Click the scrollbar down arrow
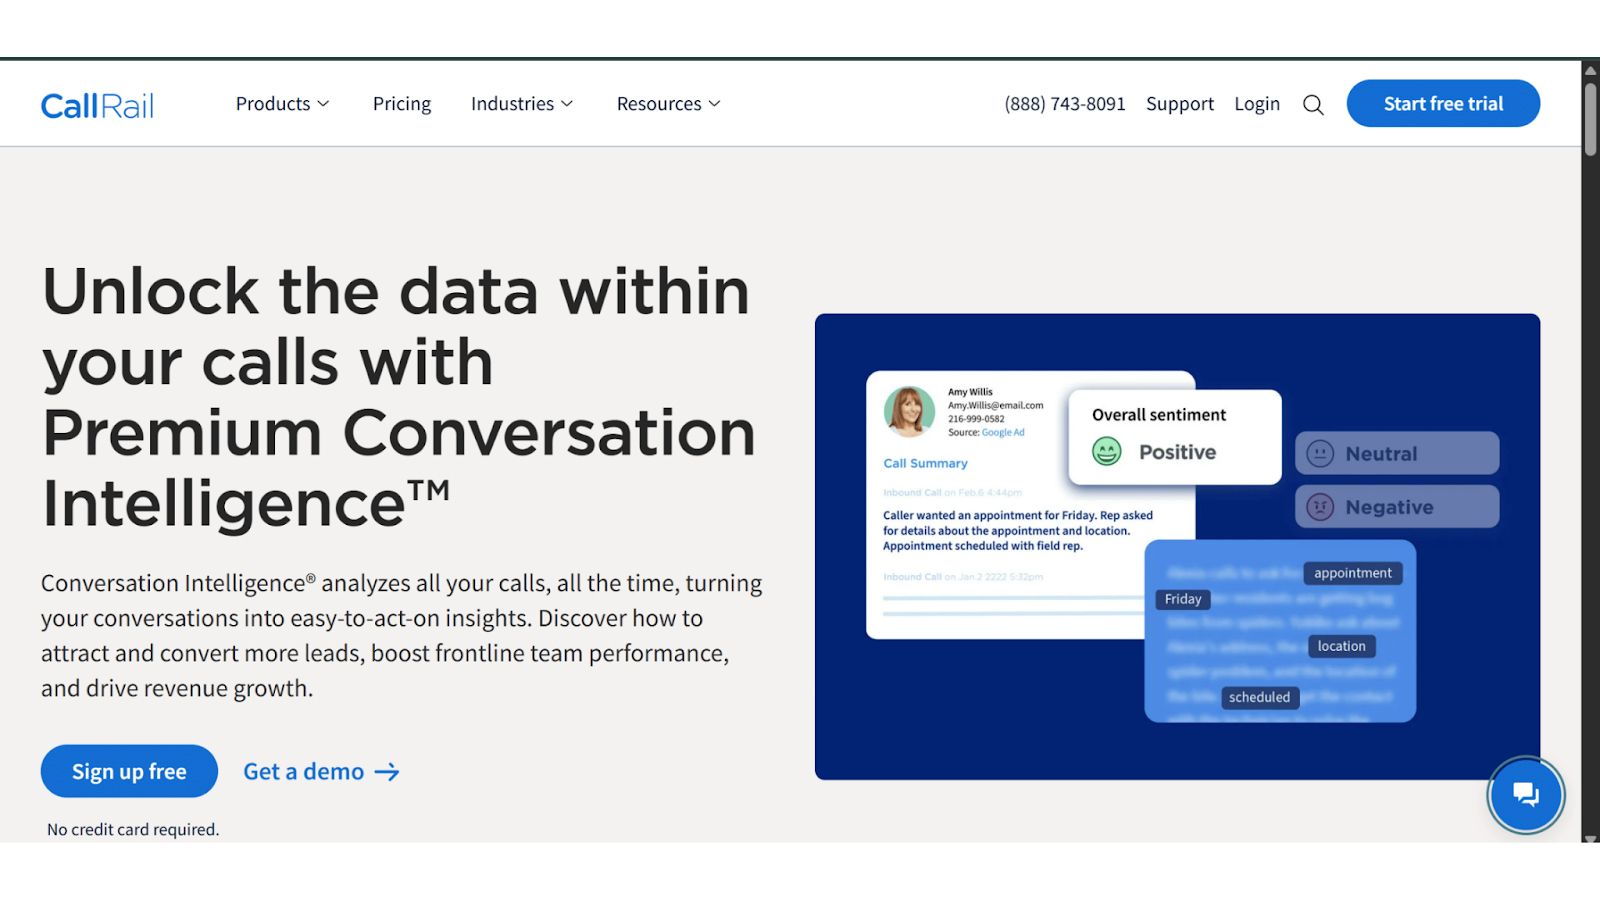 coord(1590,838)
